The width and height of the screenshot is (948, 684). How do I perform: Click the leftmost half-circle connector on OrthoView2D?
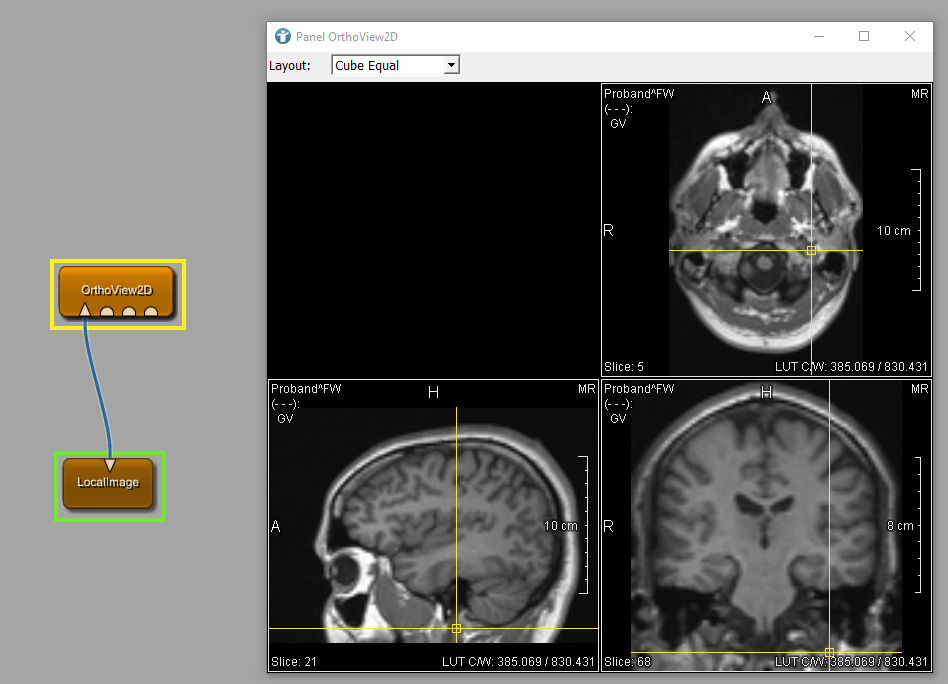(x=107, y=313)
